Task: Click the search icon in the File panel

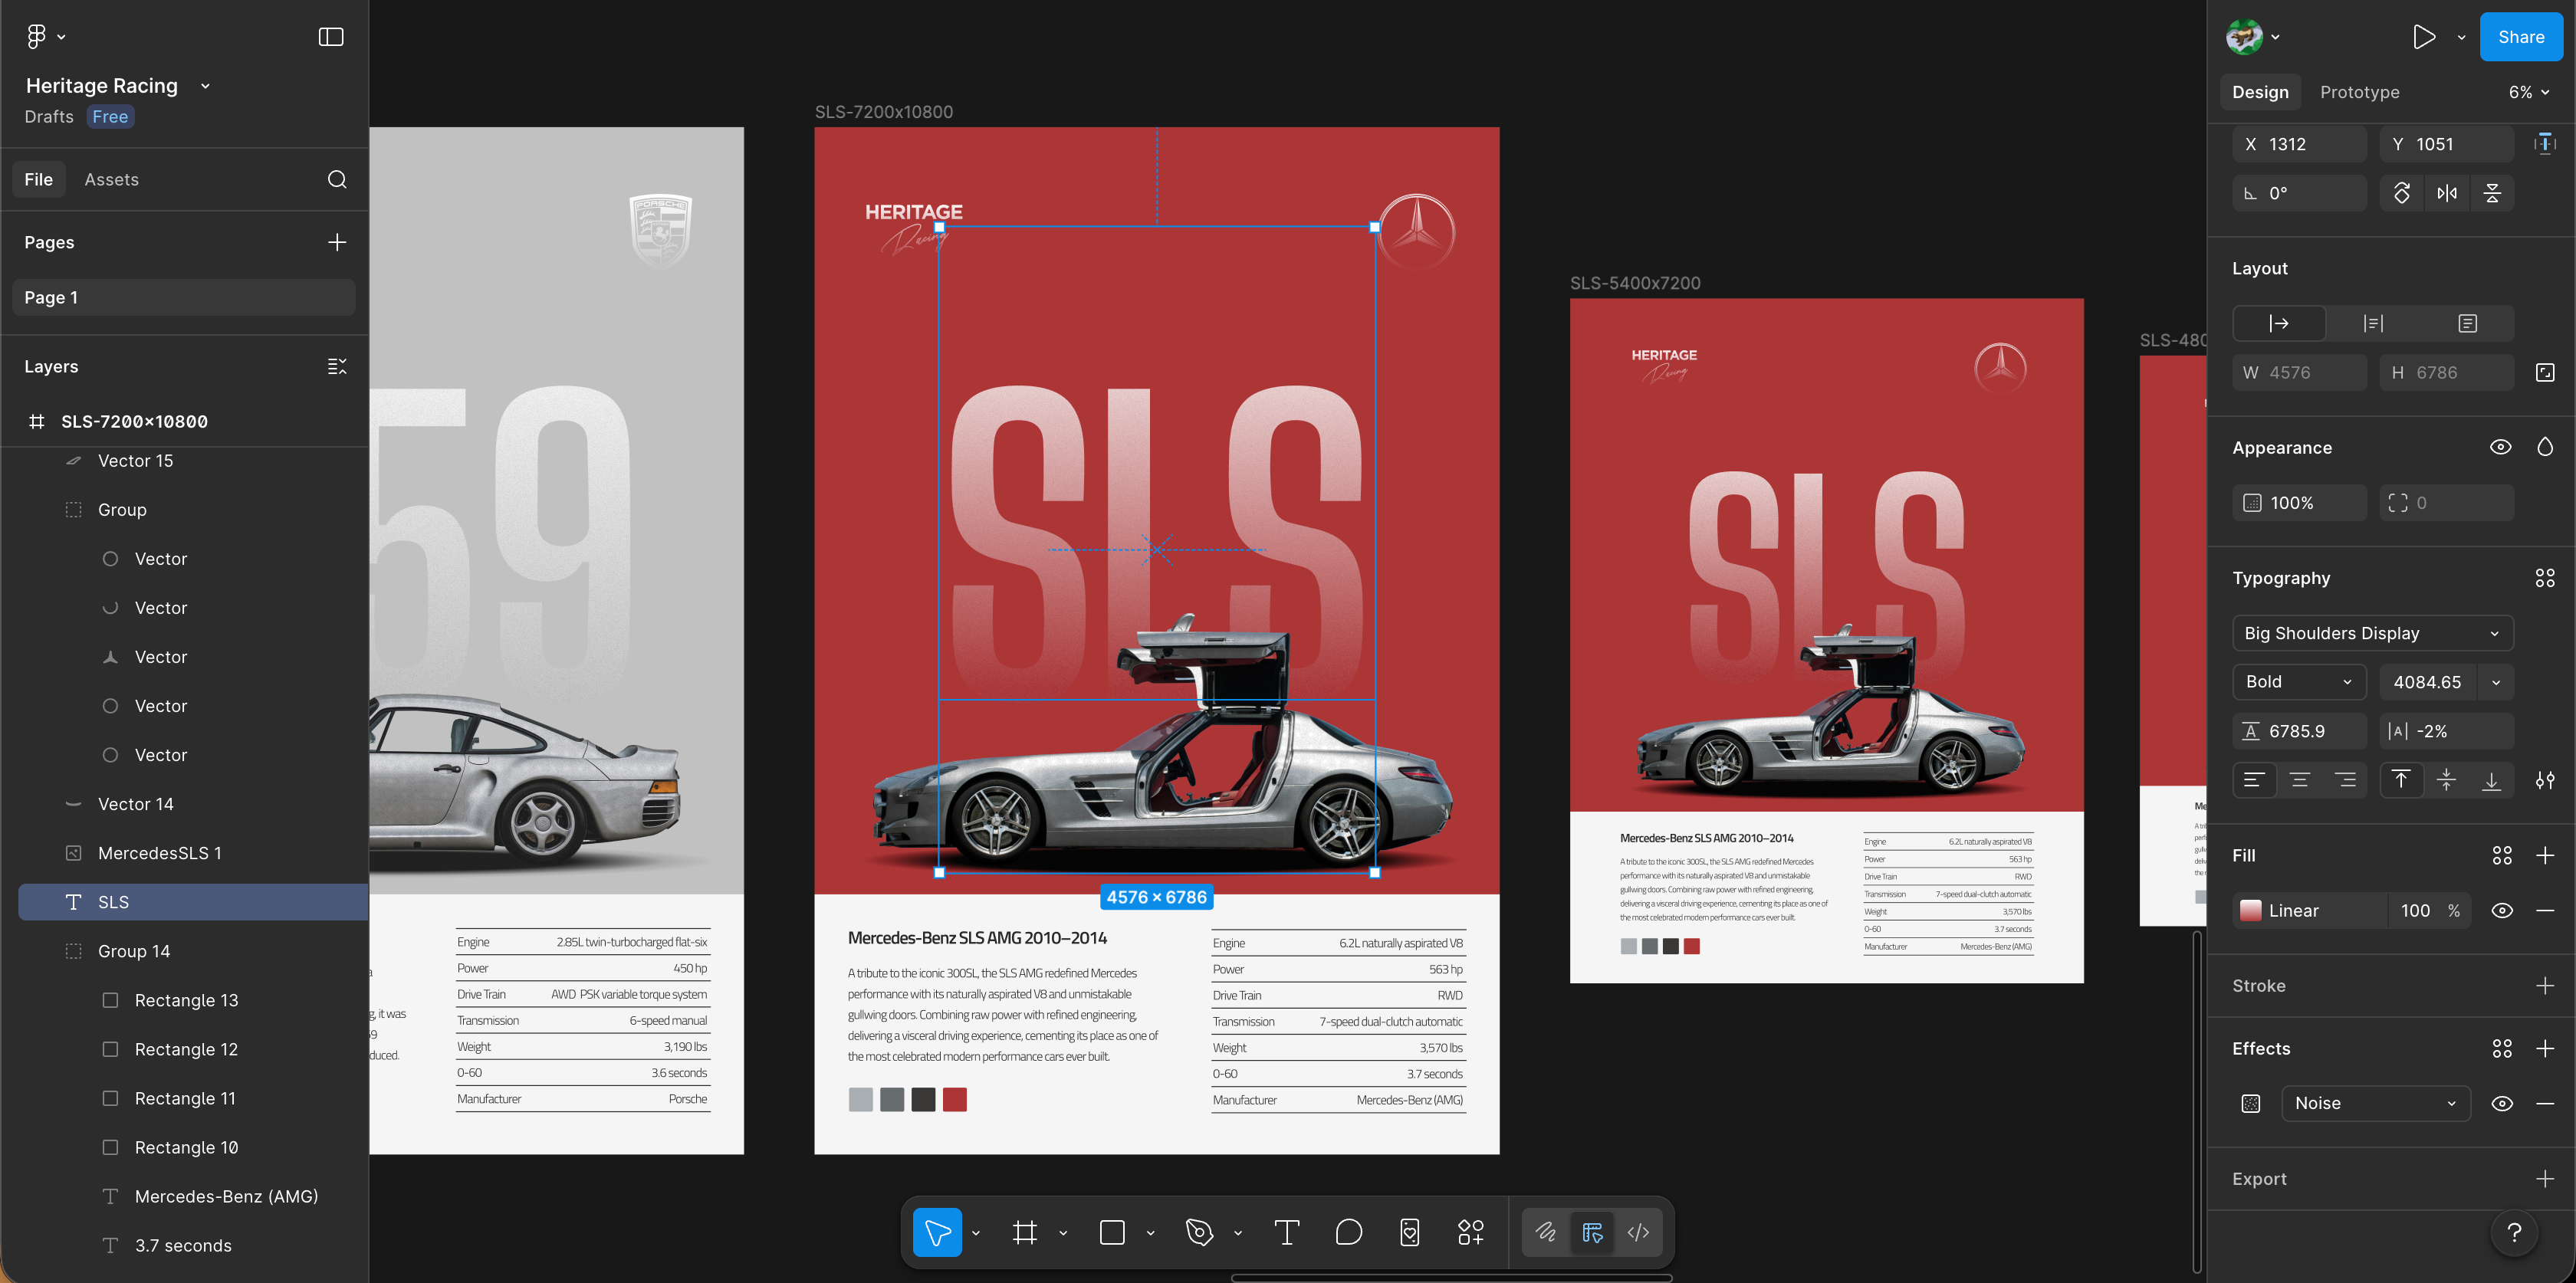Action: coord(337,179)
